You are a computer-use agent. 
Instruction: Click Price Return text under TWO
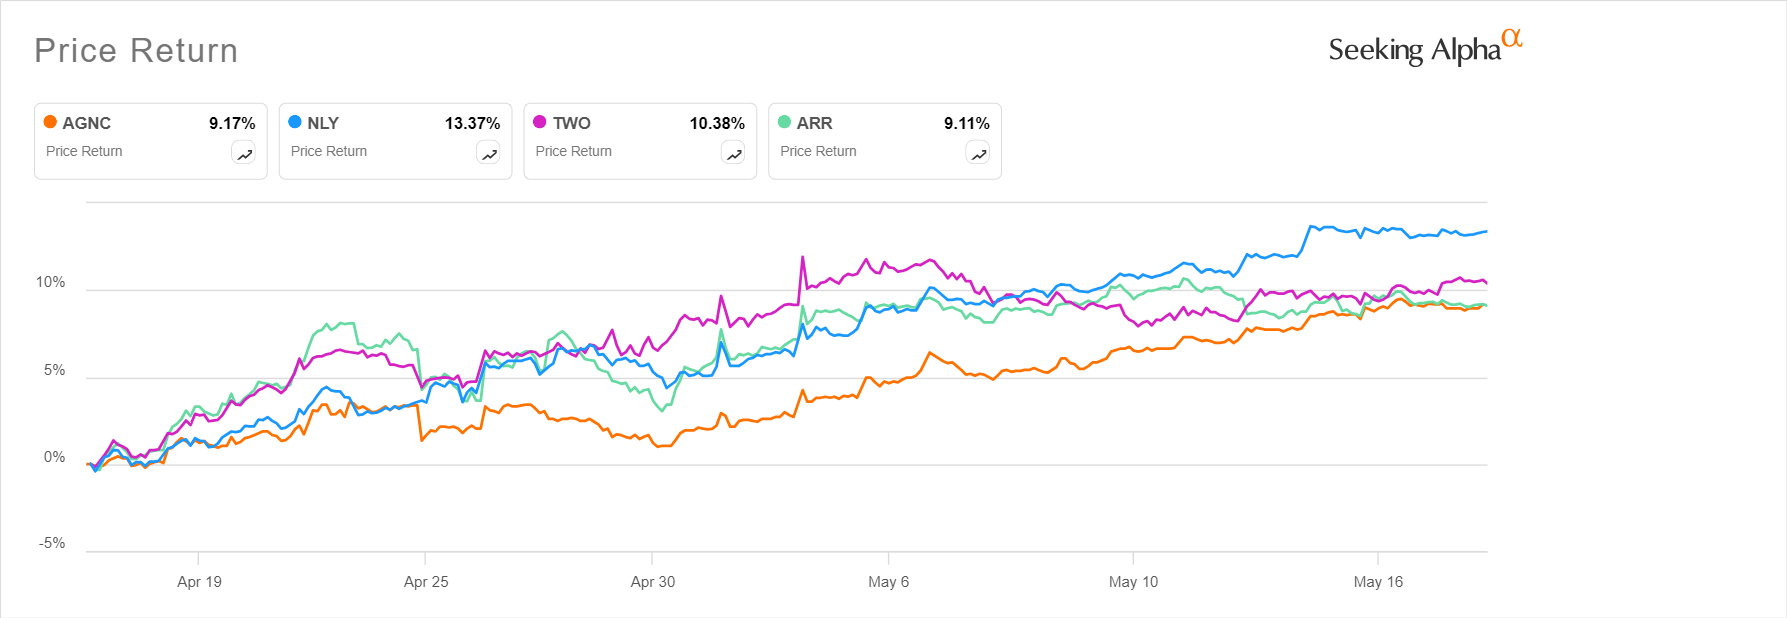573,151
